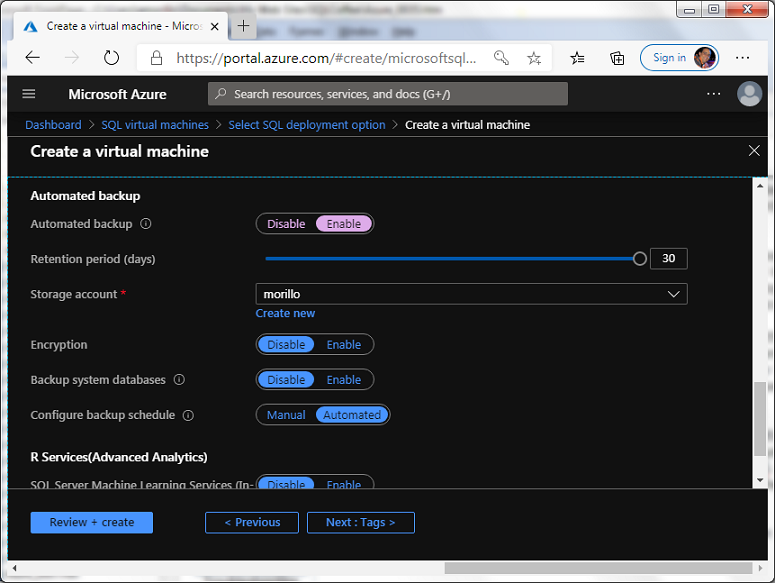Open the Collections icon
This screenshot has width=775, height=583.
click(x=617, y=58)
